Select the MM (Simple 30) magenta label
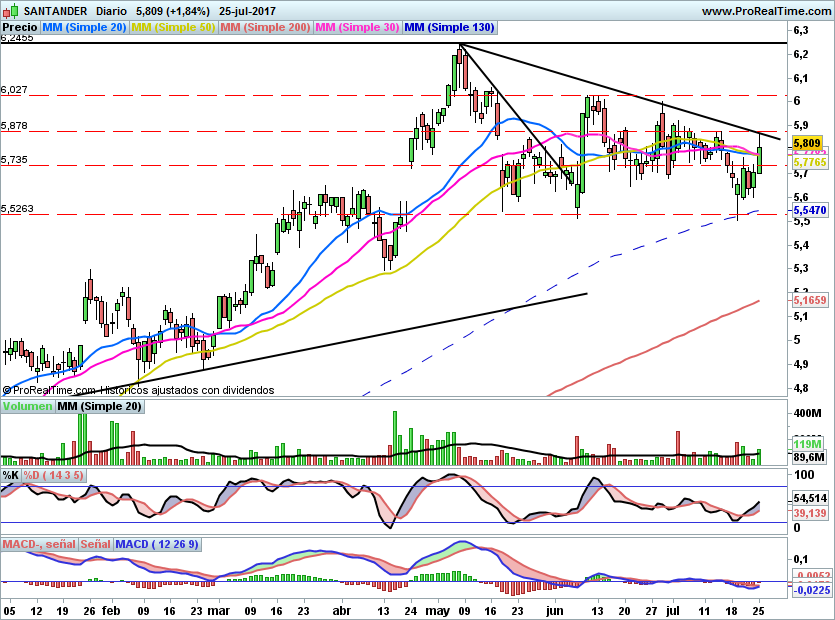The image size is (835, 620). [357, 27]
